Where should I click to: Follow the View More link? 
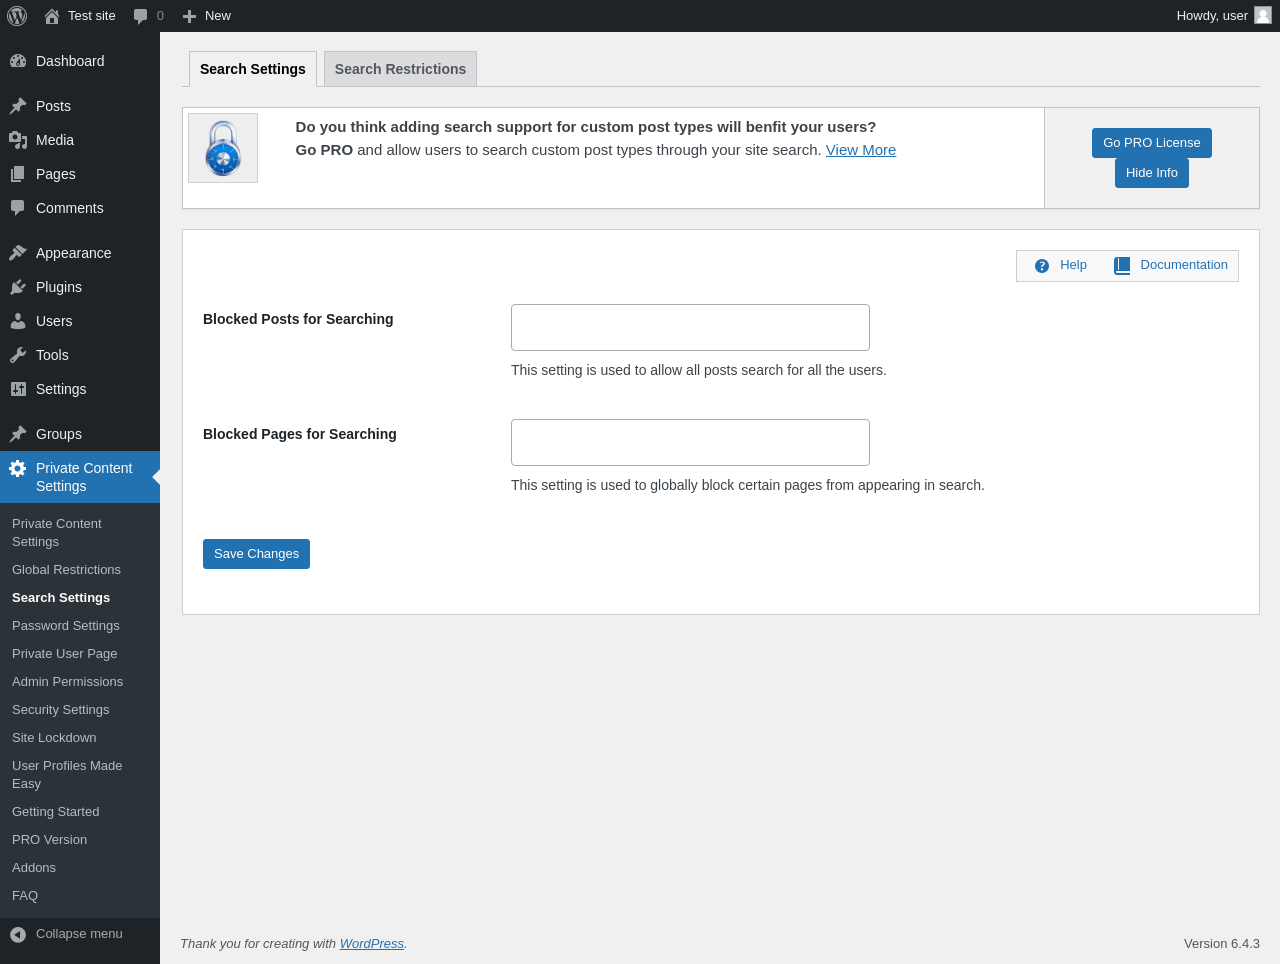[x=860, y=150]
